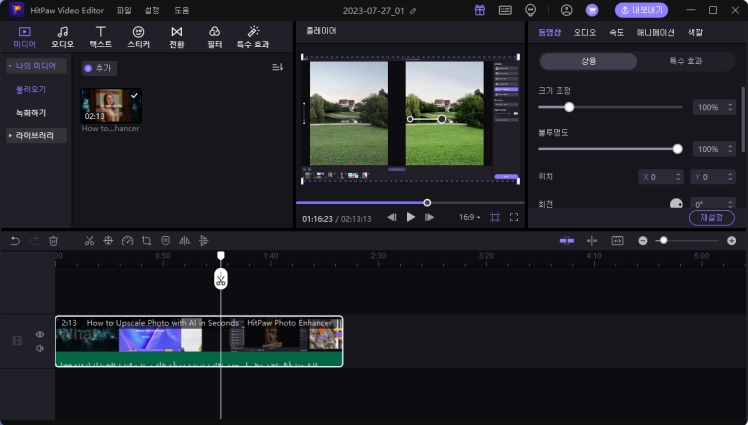The height and width of the screenshot is (425, 748).
Task: Click the 불투명도 opacity slider handle
Action: tap(677, 149)
